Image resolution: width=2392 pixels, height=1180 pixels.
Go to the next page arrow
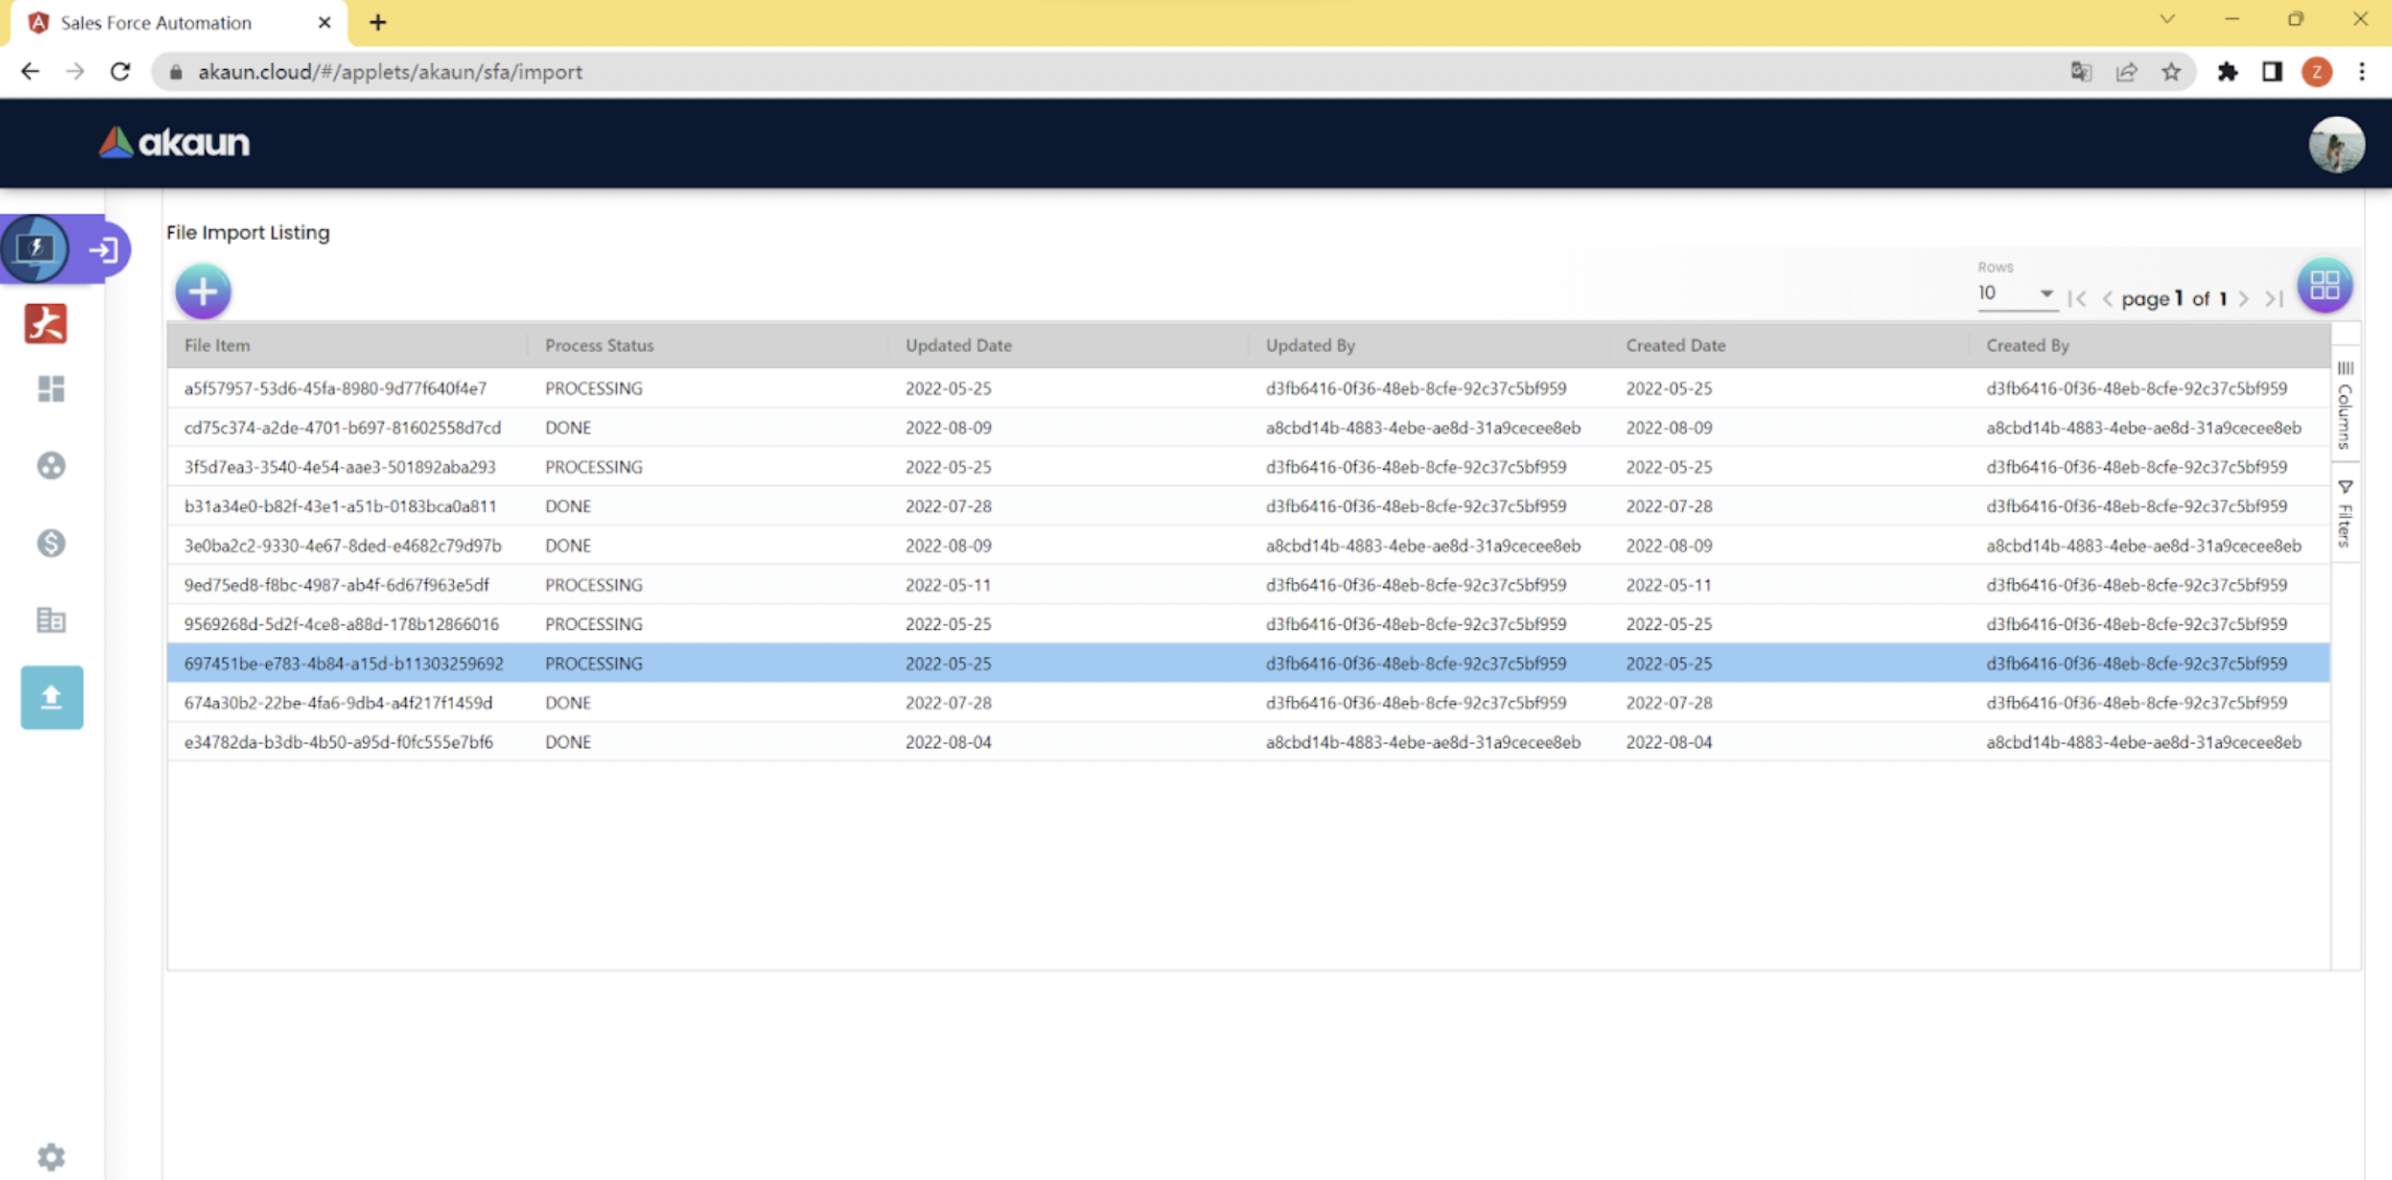click(x=2244, y=299)
